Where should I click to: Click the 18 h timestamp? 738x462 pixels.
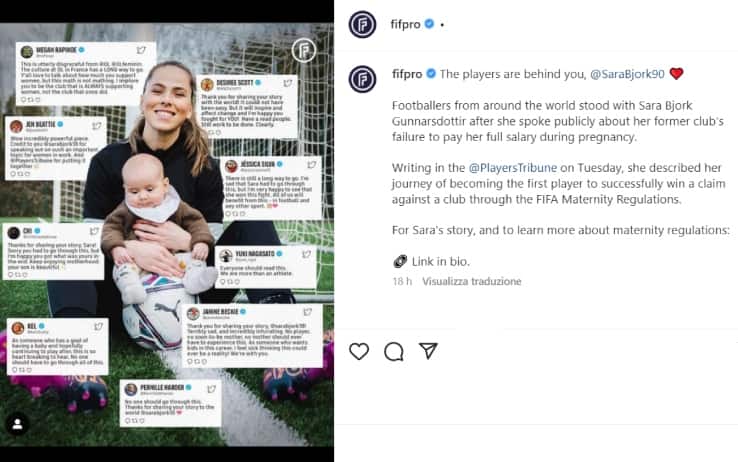[x=402, y=281]
